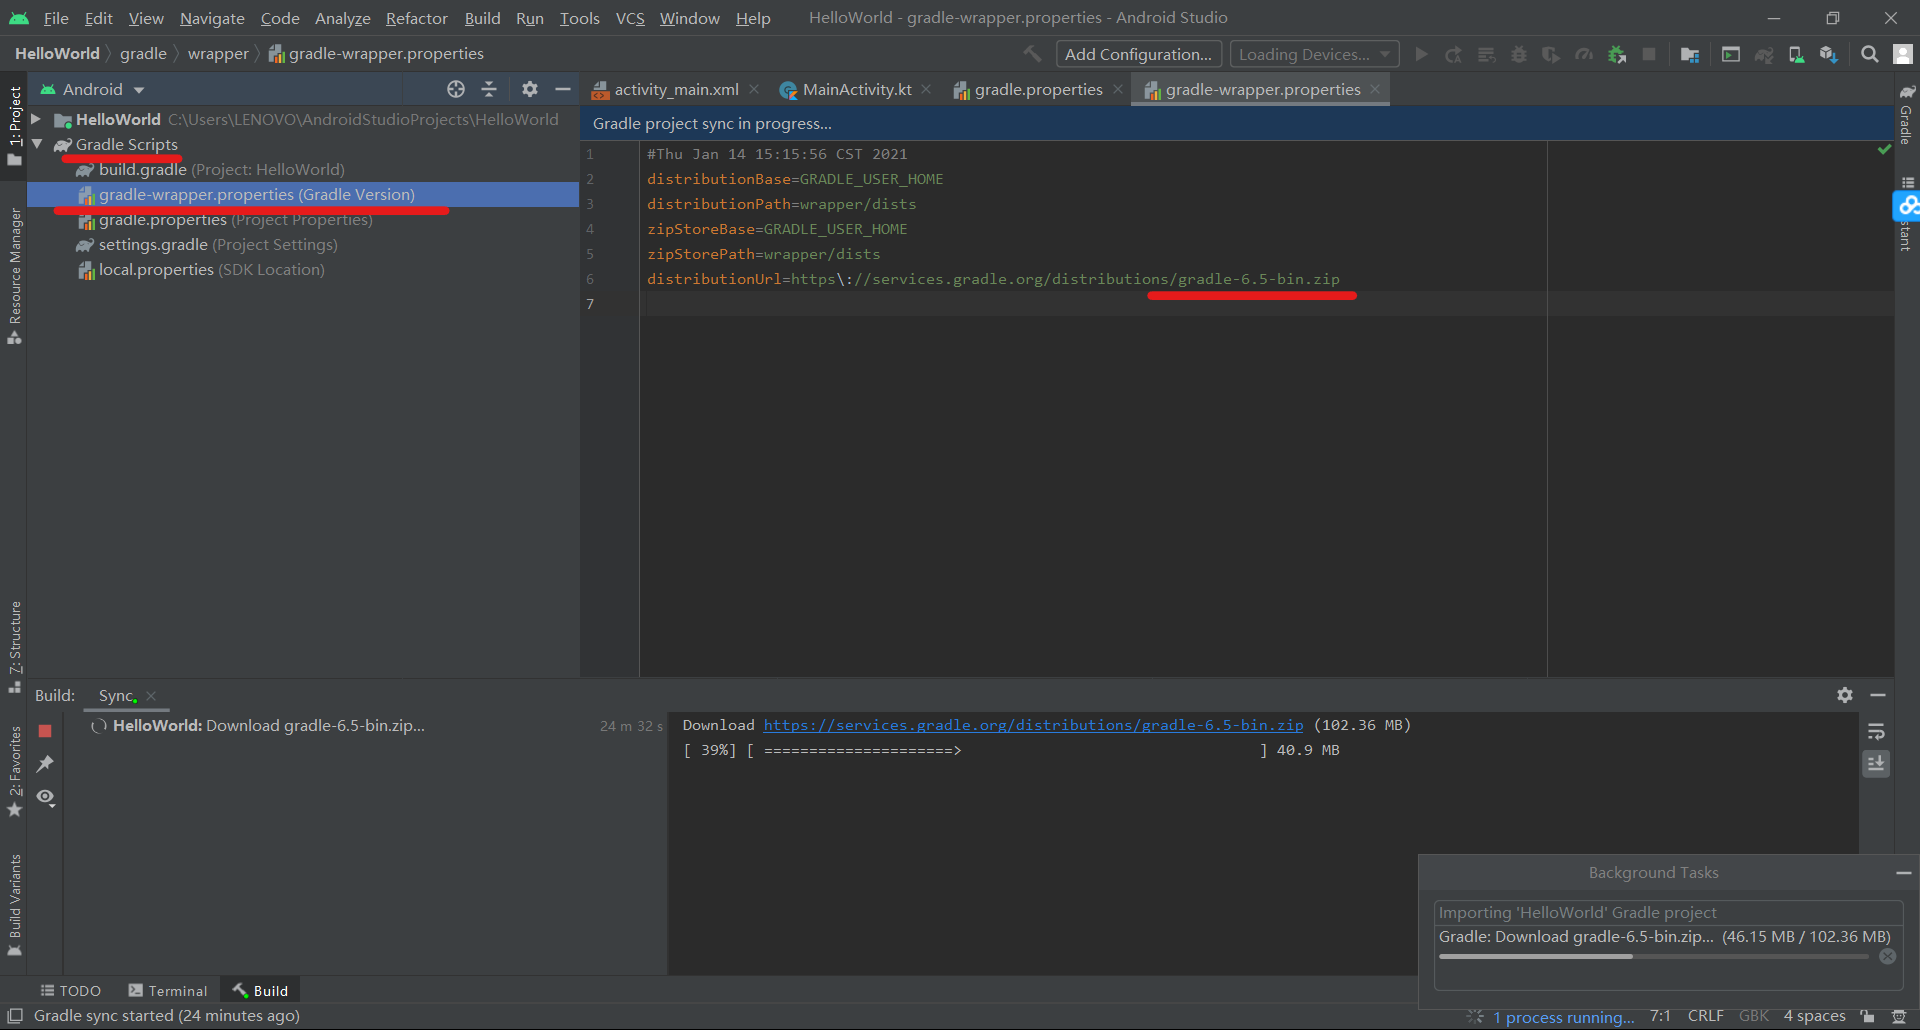Click the Add Configuration button

click(1137, 54)
